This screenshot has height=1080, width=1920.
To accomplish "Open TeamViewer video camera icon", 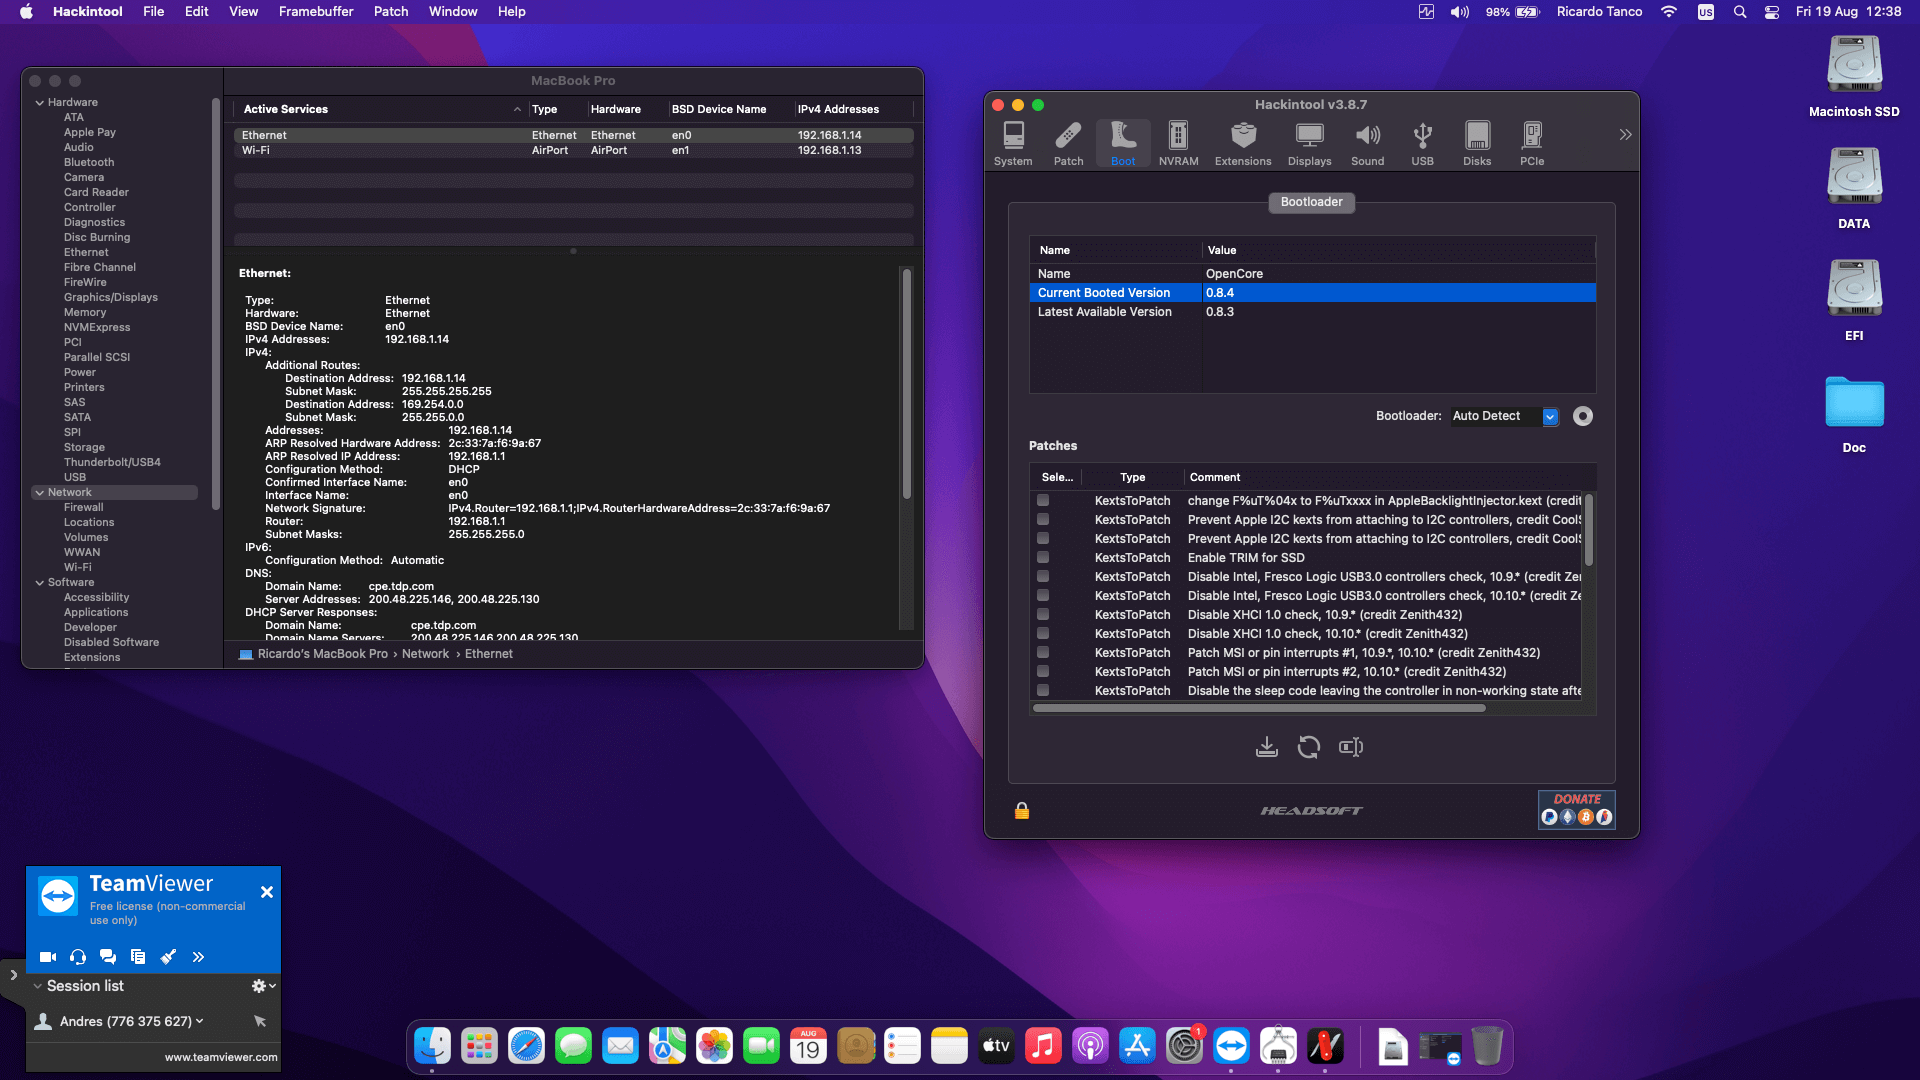I will 47,957.
